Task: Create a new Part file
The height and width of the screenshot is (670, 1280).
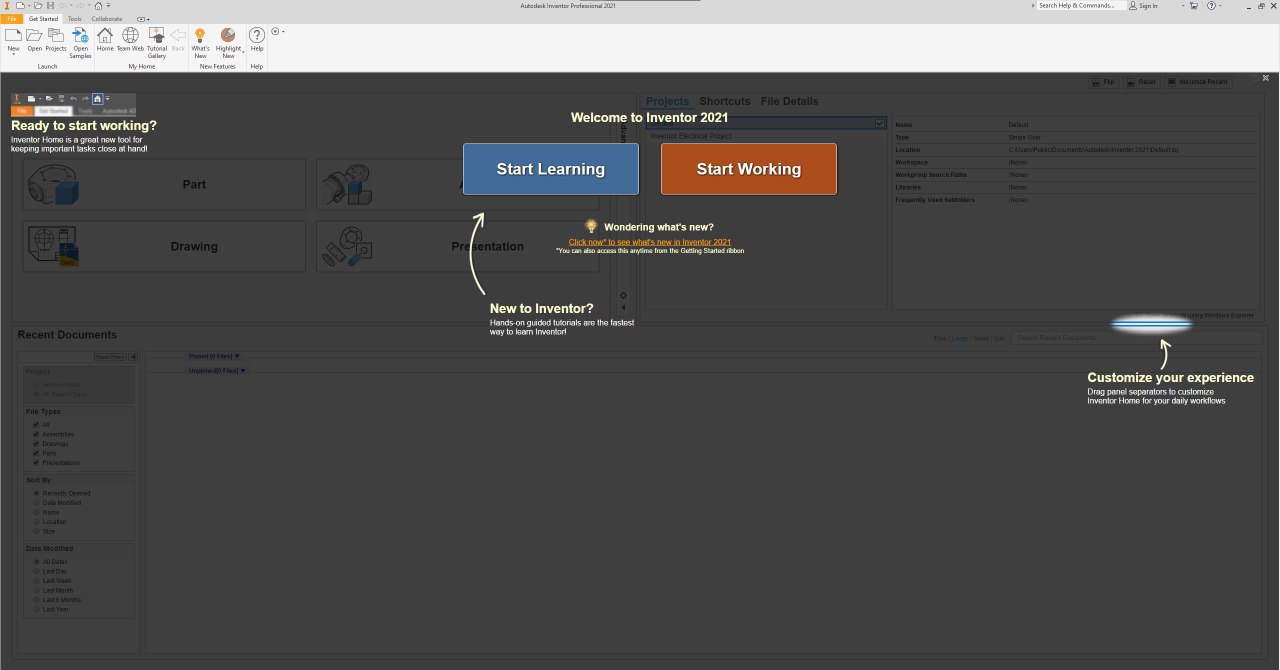Action: [164, 184]
